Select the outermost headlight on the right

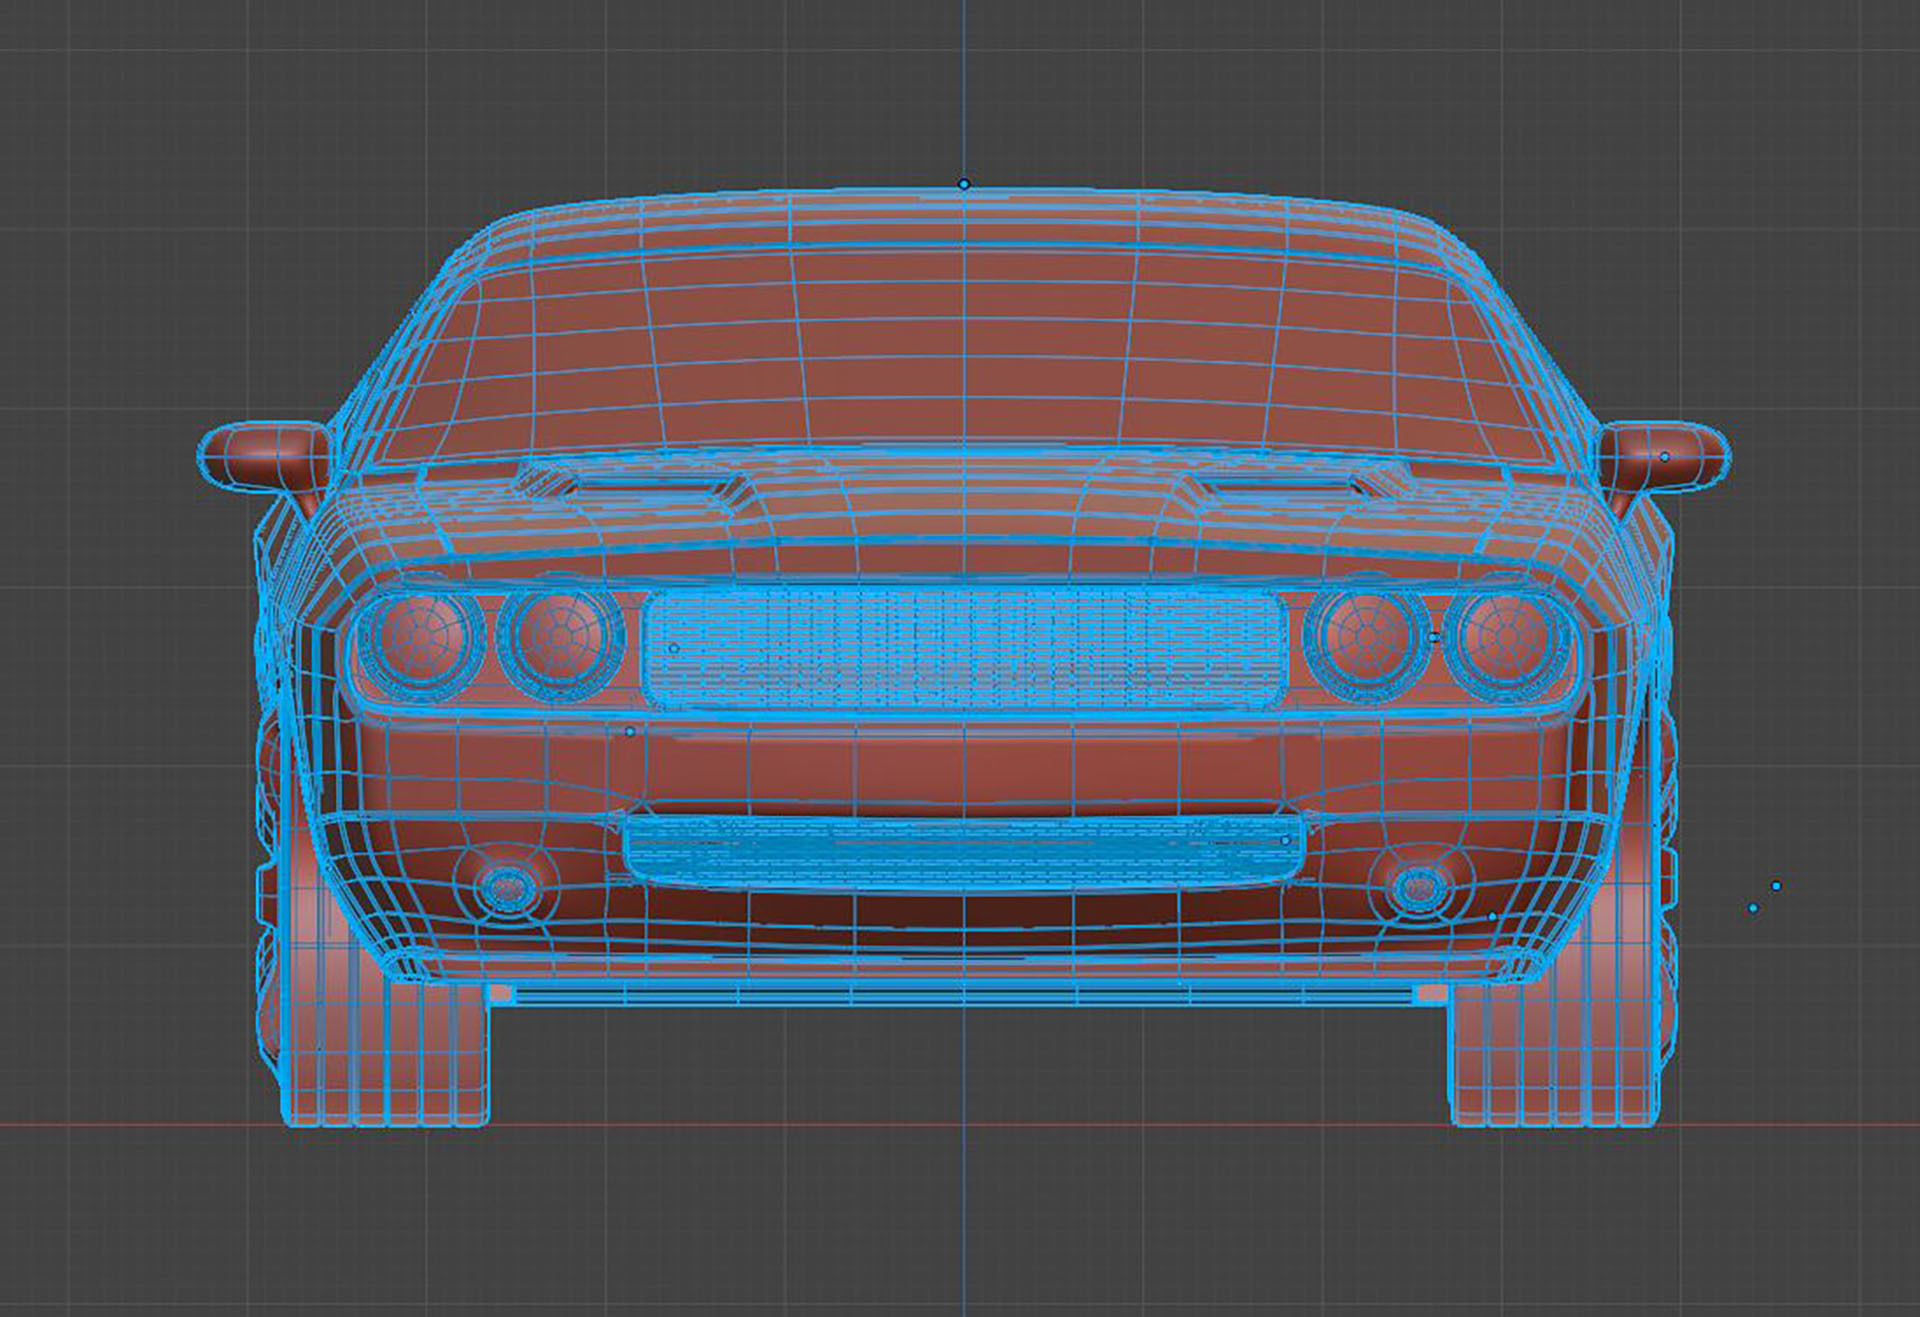(1505, 638)
